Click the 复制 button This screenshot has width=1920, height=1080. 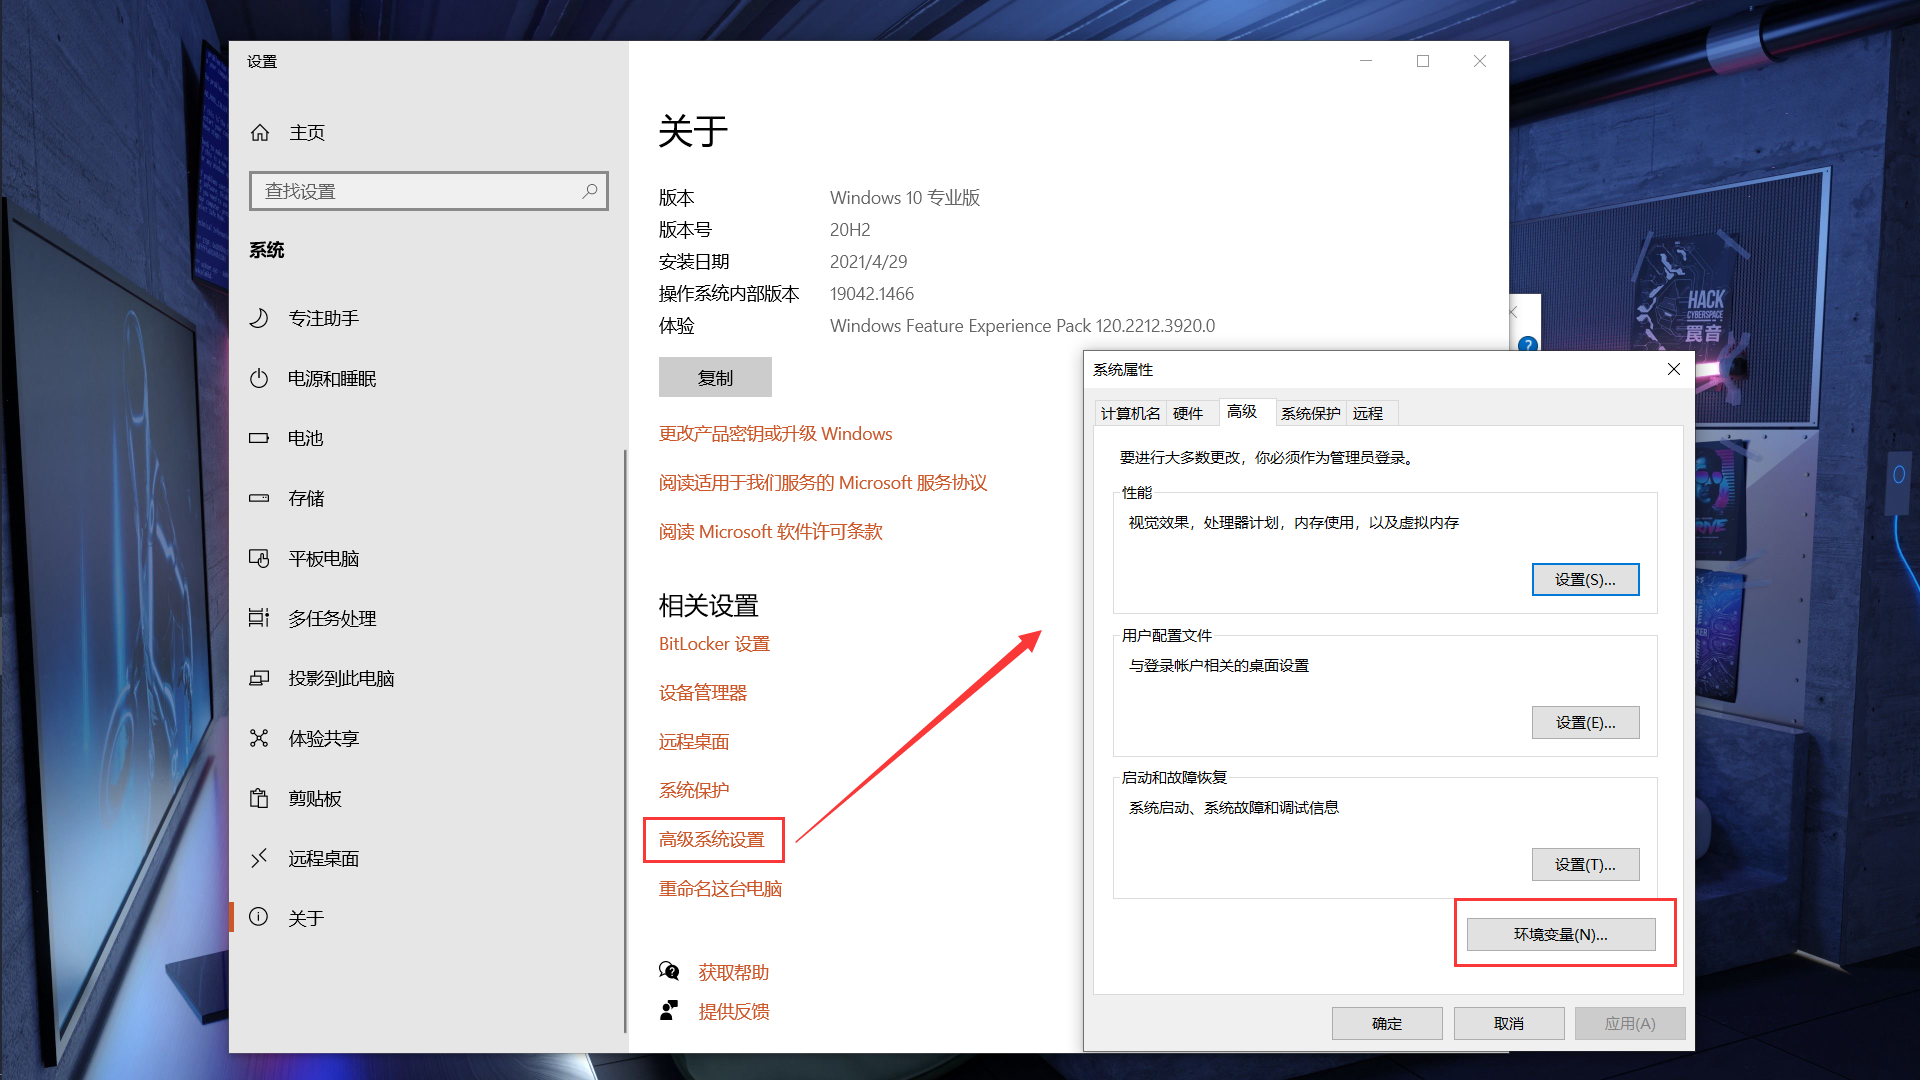tap(715, 378)
